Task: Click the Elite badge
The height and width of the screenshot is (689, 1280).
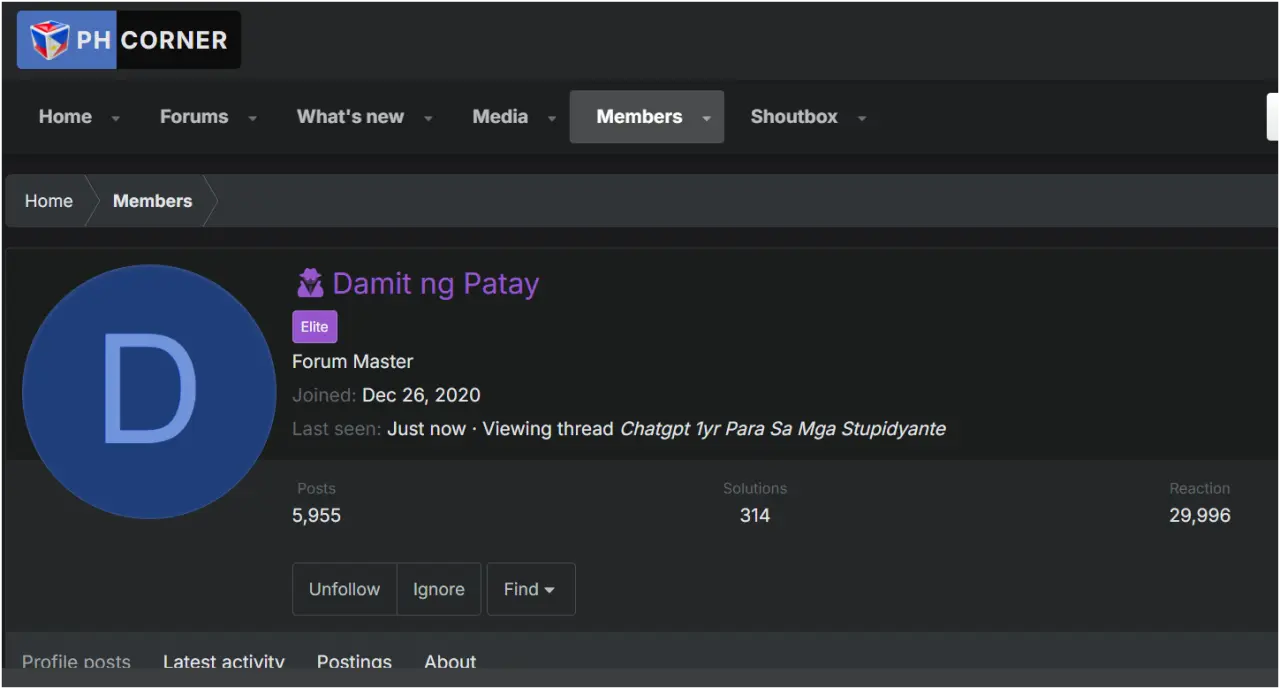Action: pyautogui.click(x=315, y=327)
